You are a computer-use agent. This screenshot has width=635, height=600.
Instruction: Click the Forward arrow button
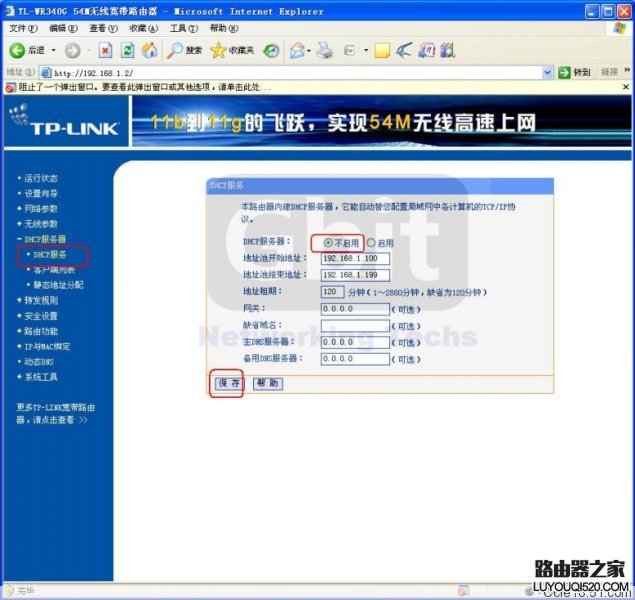point(73,51)
